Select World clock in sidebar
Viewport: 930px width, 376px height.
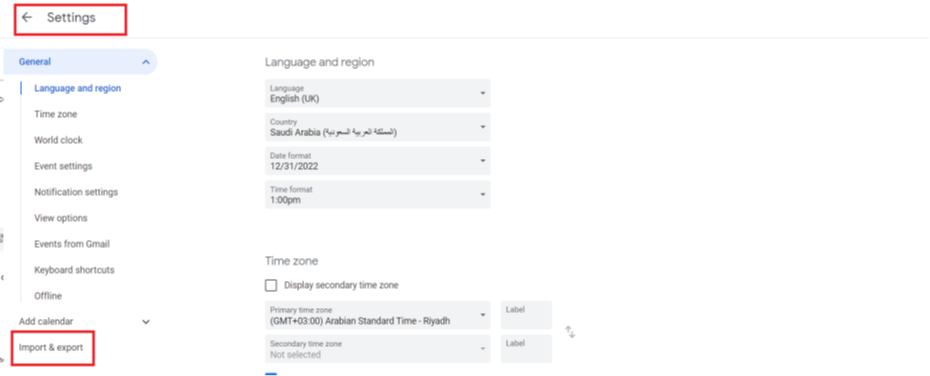click(58, 141)
